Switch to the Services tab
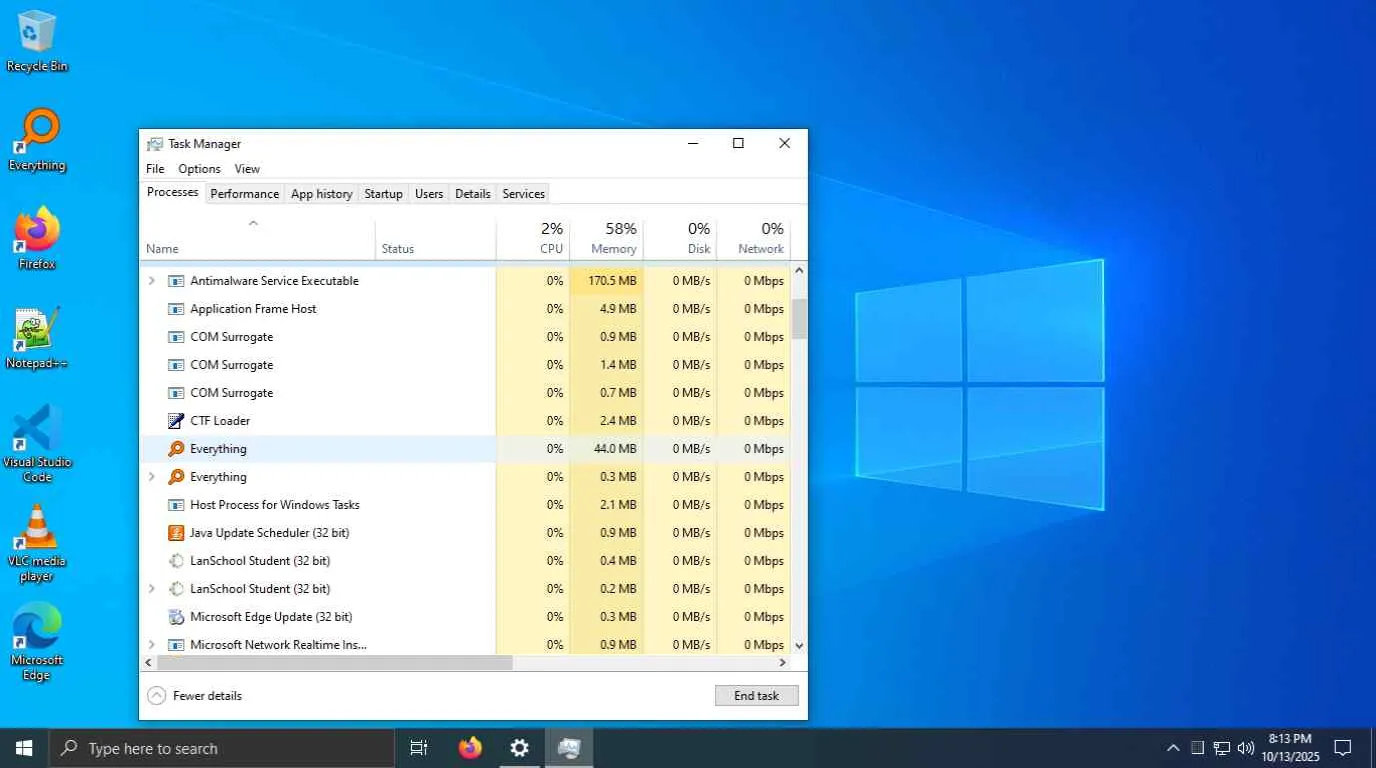The height and width of the screenshot is (768, 1376). coord(524,194)
